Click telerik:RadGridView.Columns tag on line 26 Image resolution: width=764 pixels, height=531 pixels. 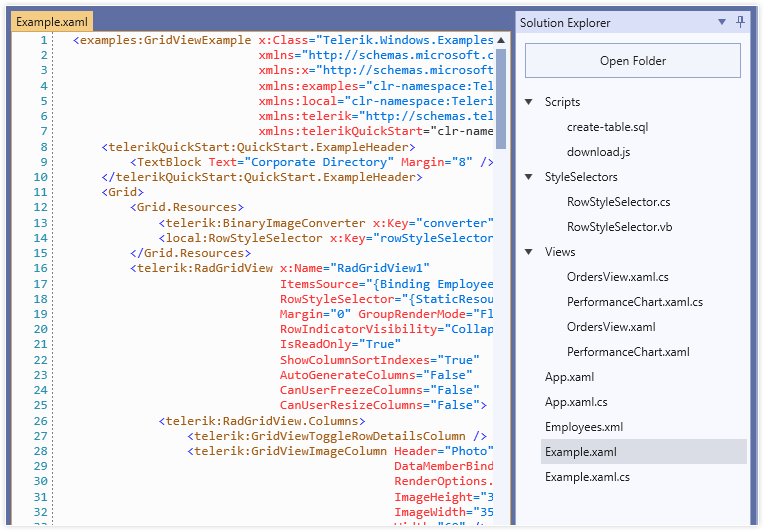tap(262, 421)
